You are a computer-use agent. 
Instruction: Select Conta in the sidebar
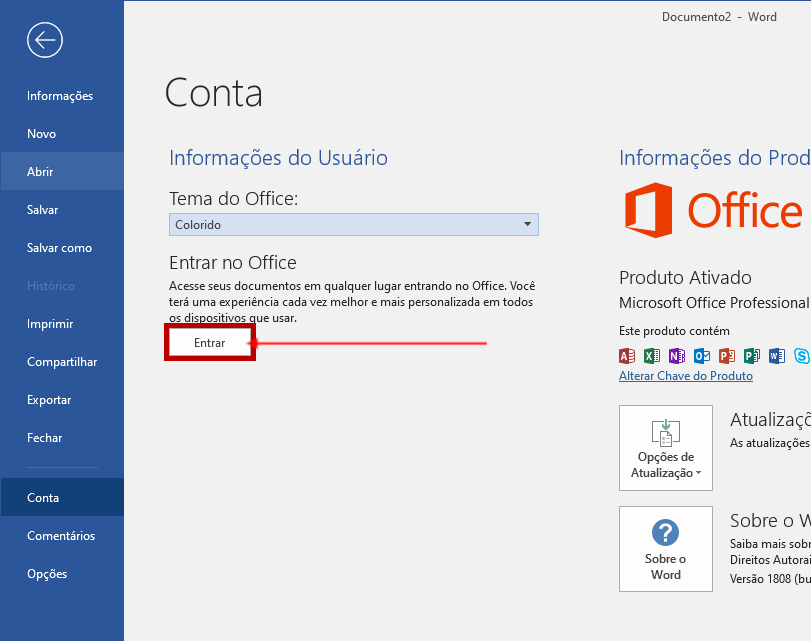[x=62, y=497]
